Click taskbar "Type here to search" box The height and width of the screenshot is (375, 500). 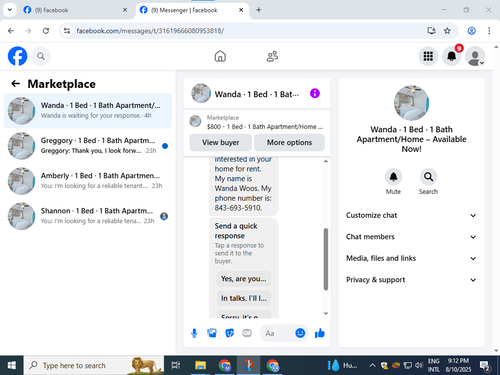(94, 365)
